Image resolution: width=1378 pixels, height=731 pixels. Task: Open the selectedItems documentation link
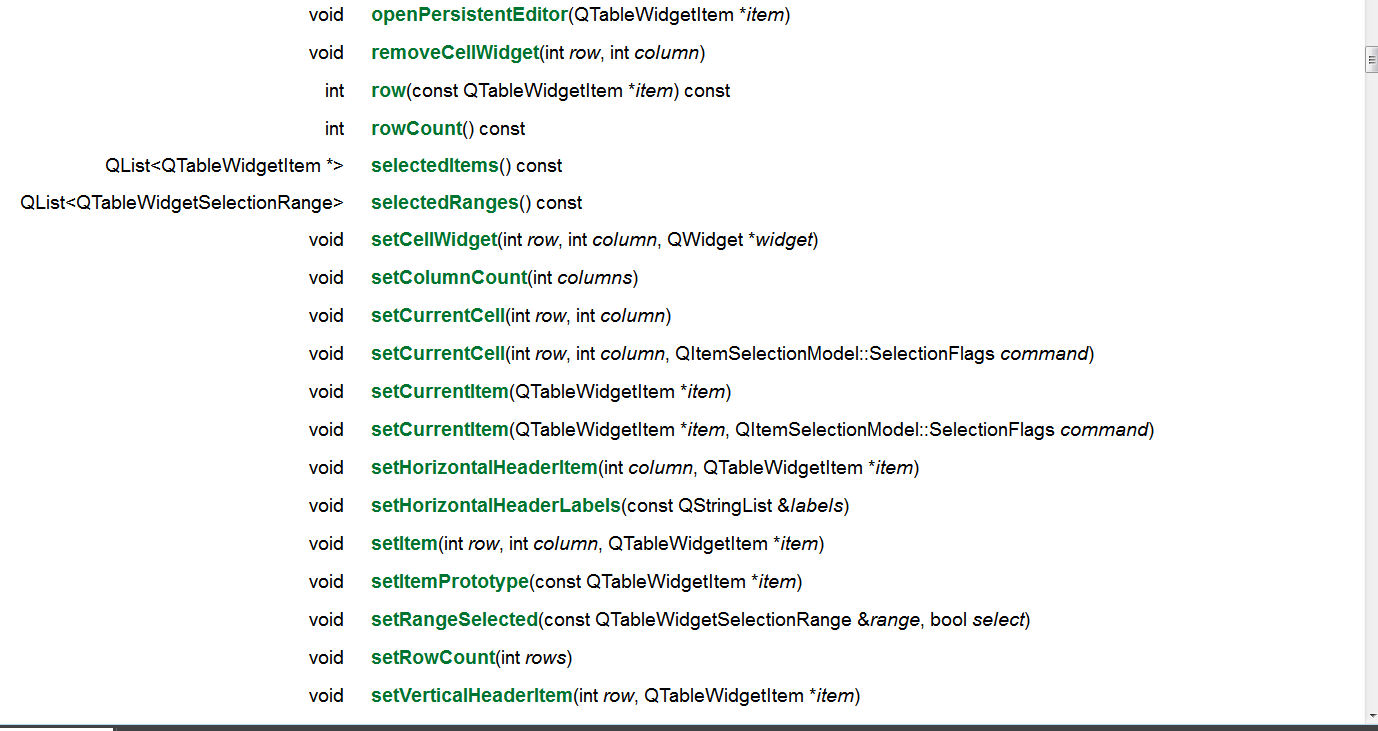click(434, 165)
